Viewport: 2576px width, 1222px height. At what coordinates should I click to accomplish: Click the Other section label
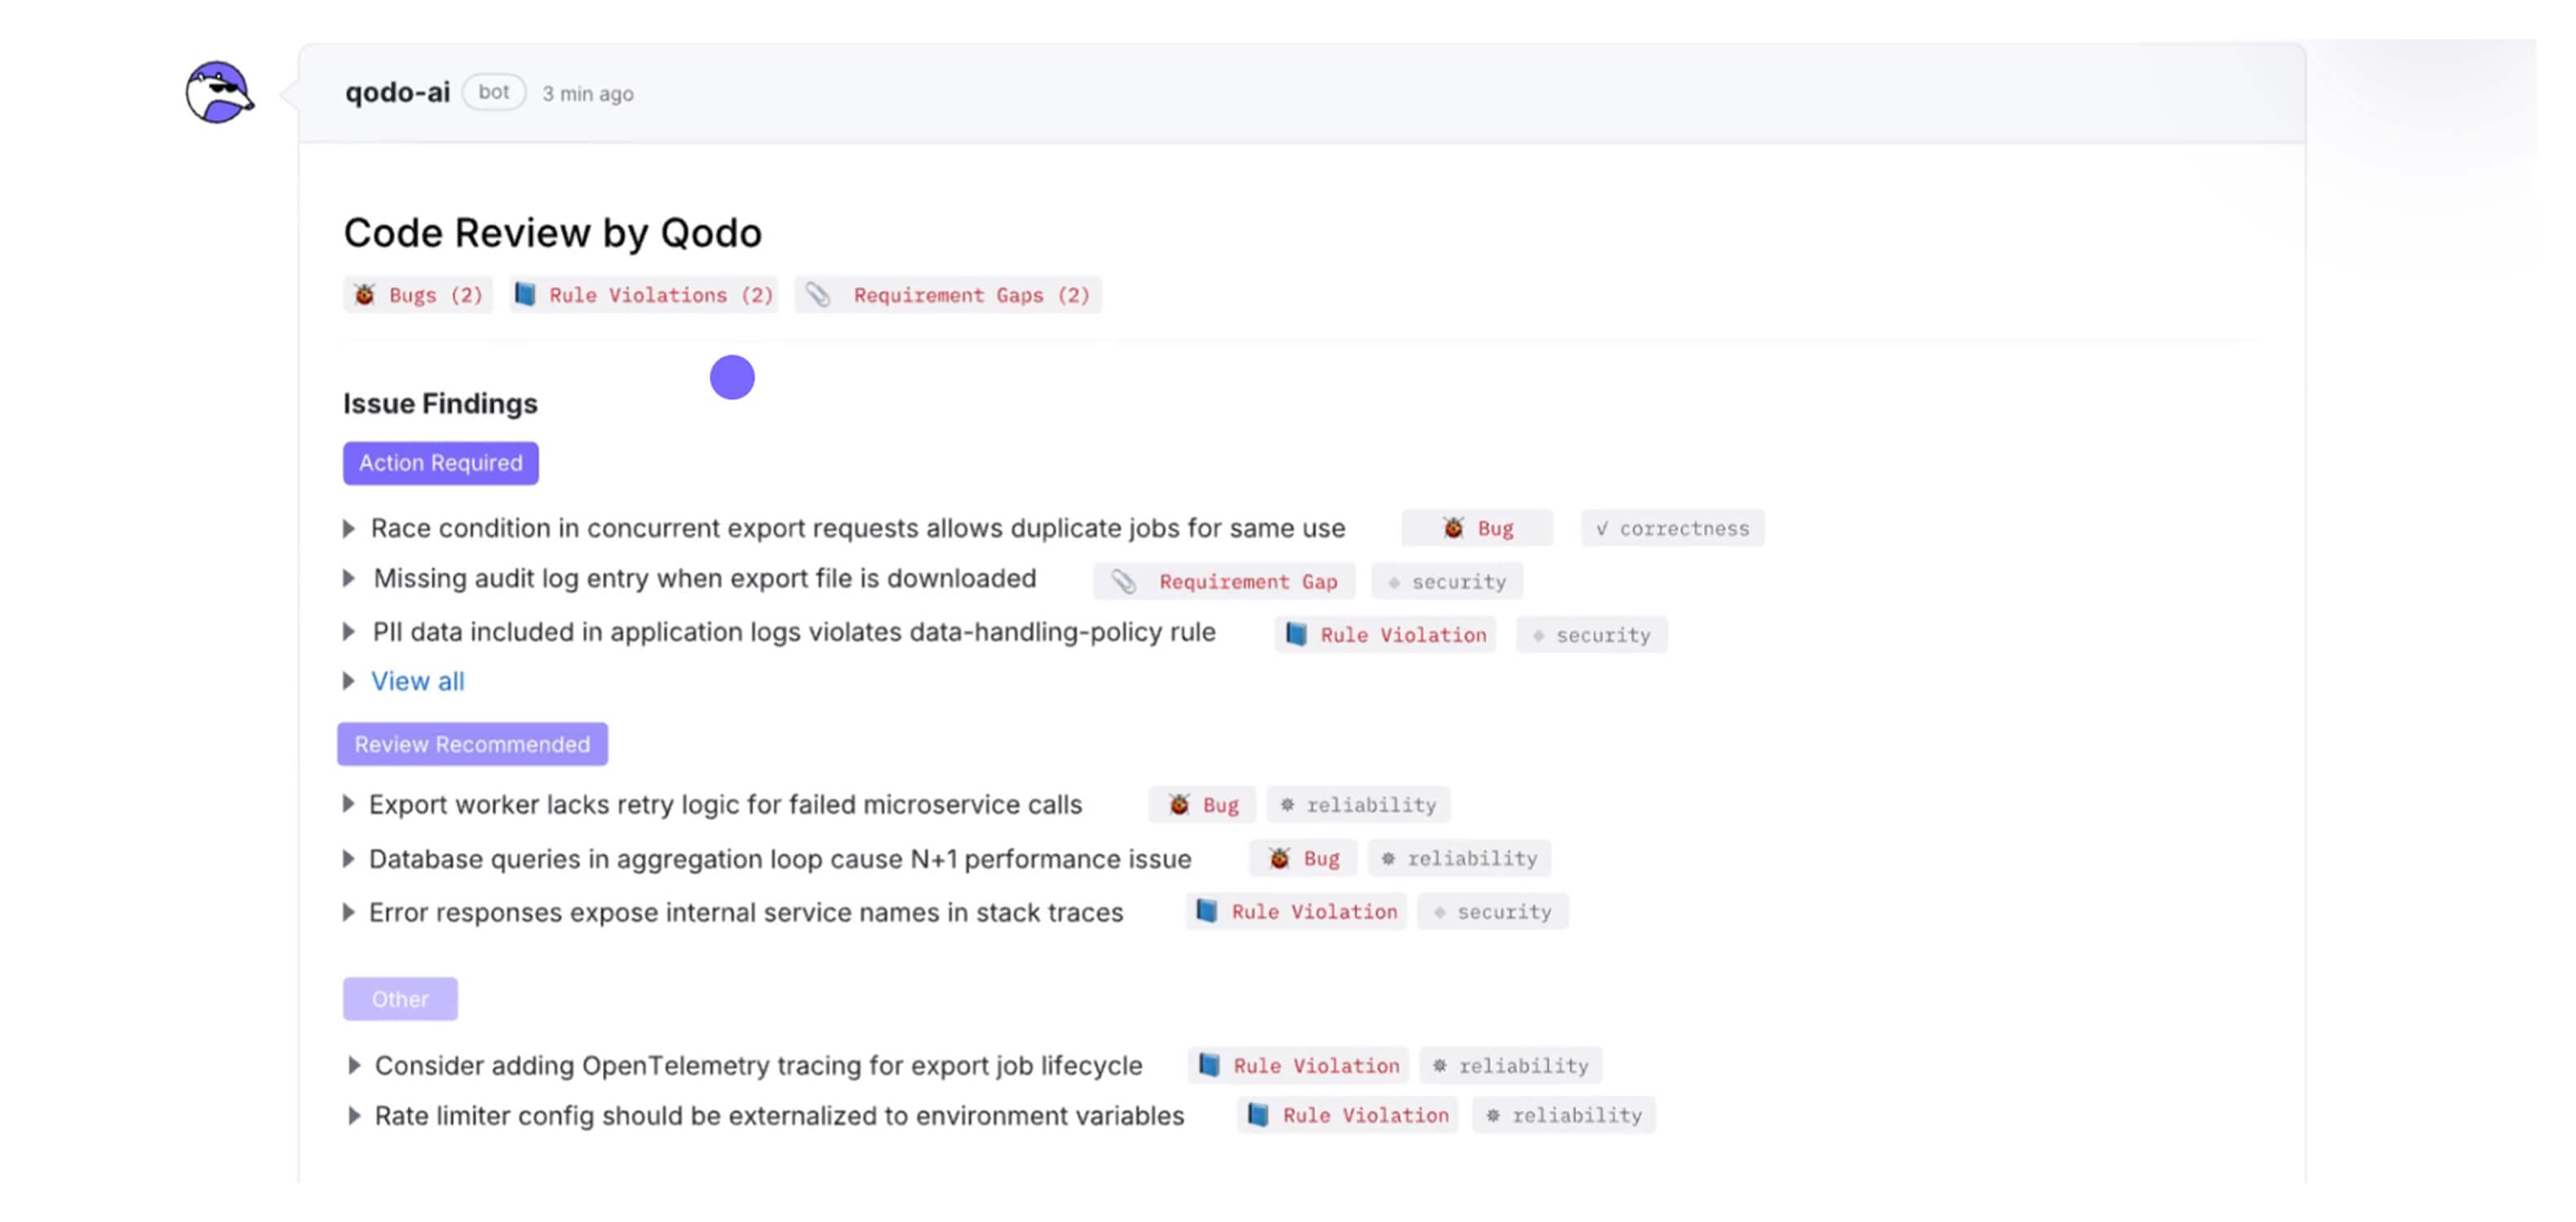[400, 999]
